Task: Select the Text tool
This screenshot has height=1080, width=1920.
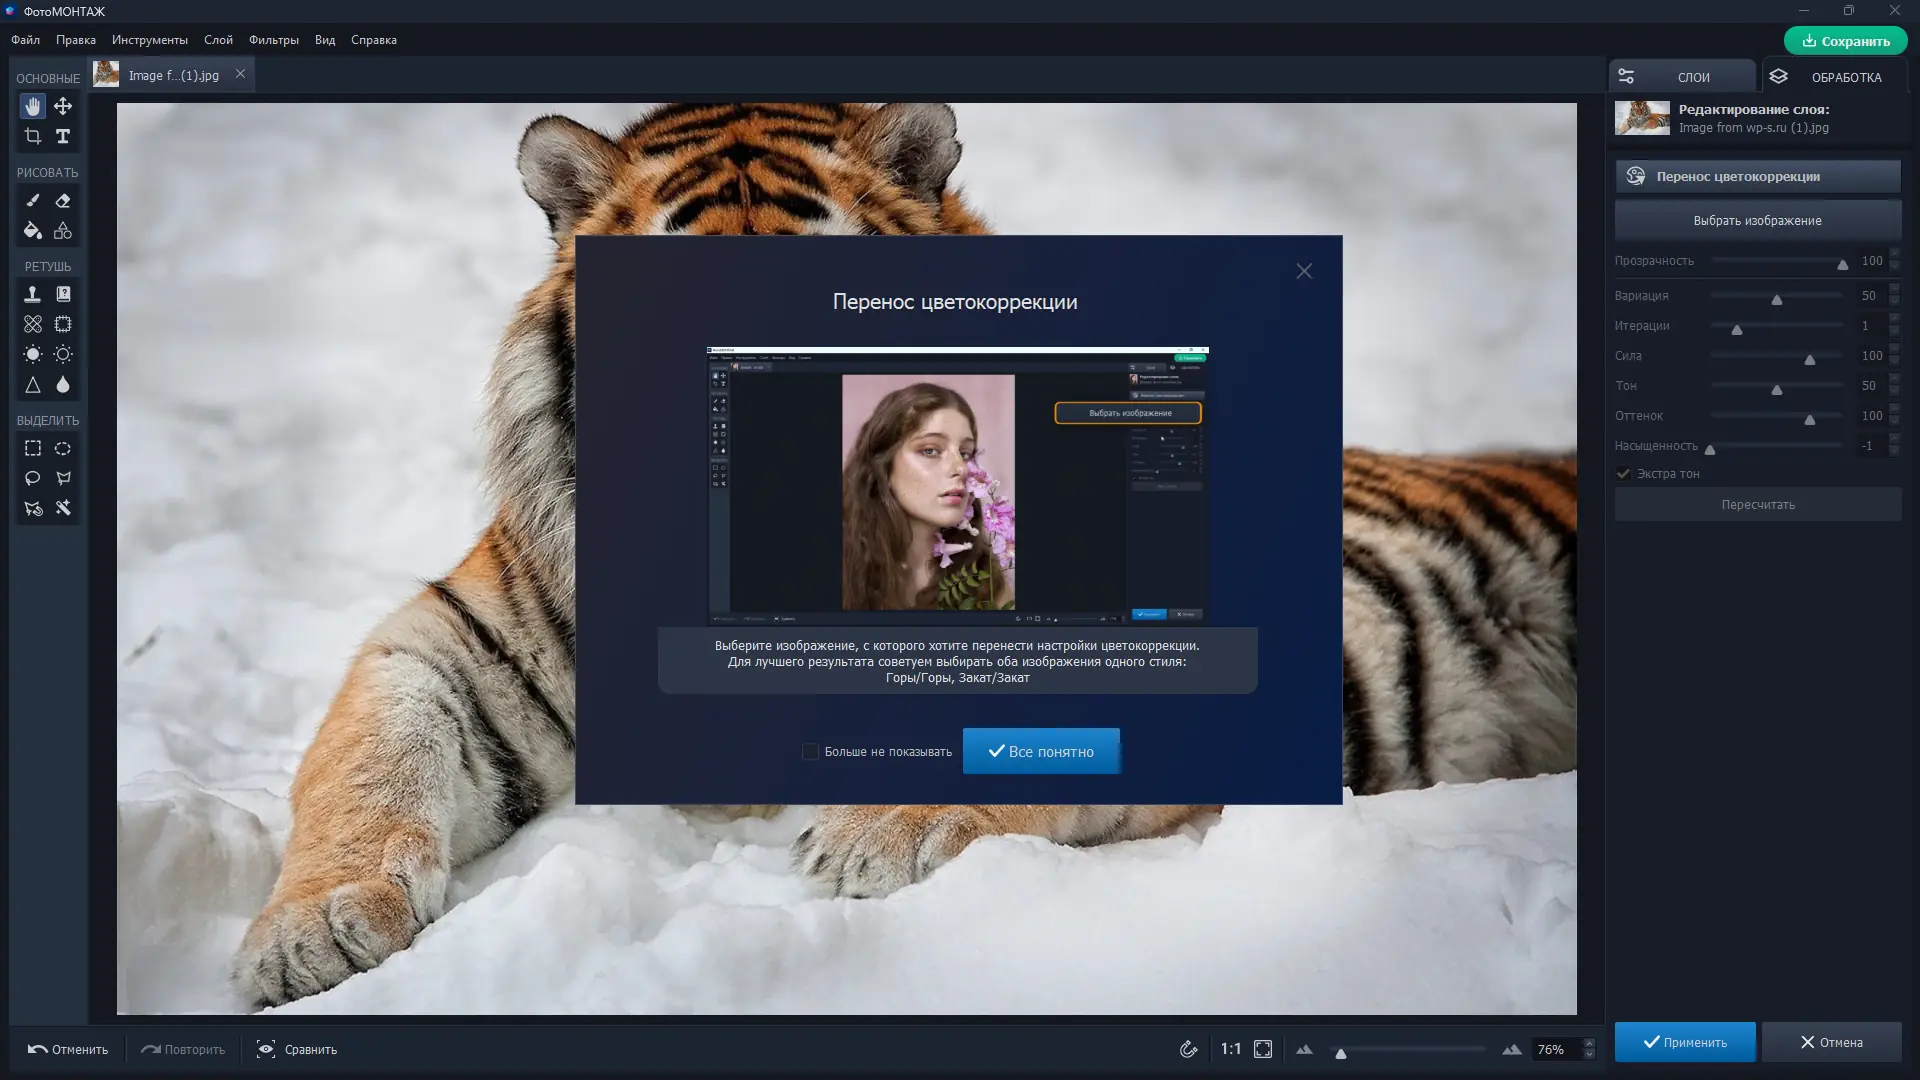Action: 63,136
